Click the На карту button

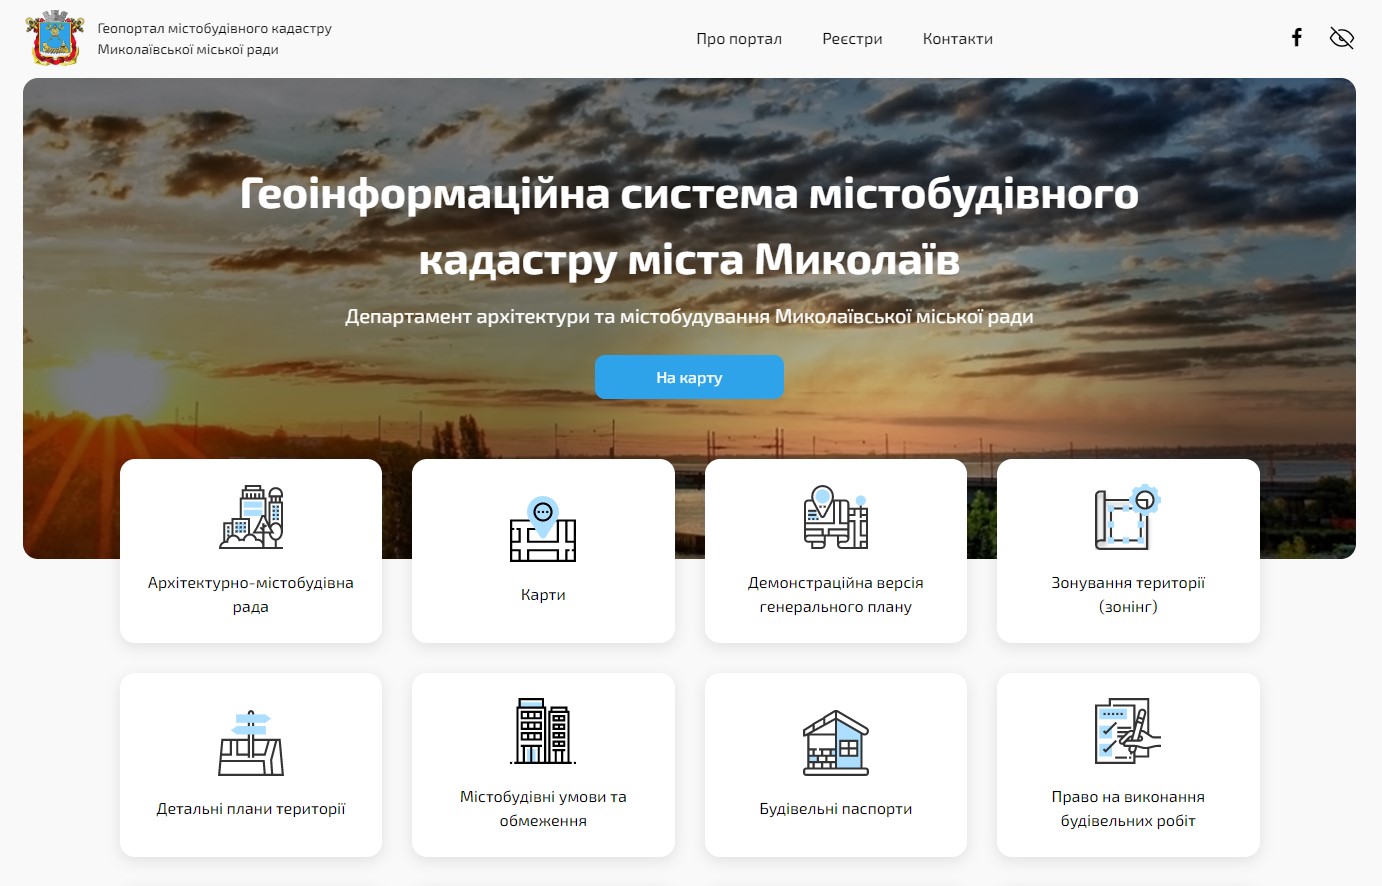click(689, 377)
